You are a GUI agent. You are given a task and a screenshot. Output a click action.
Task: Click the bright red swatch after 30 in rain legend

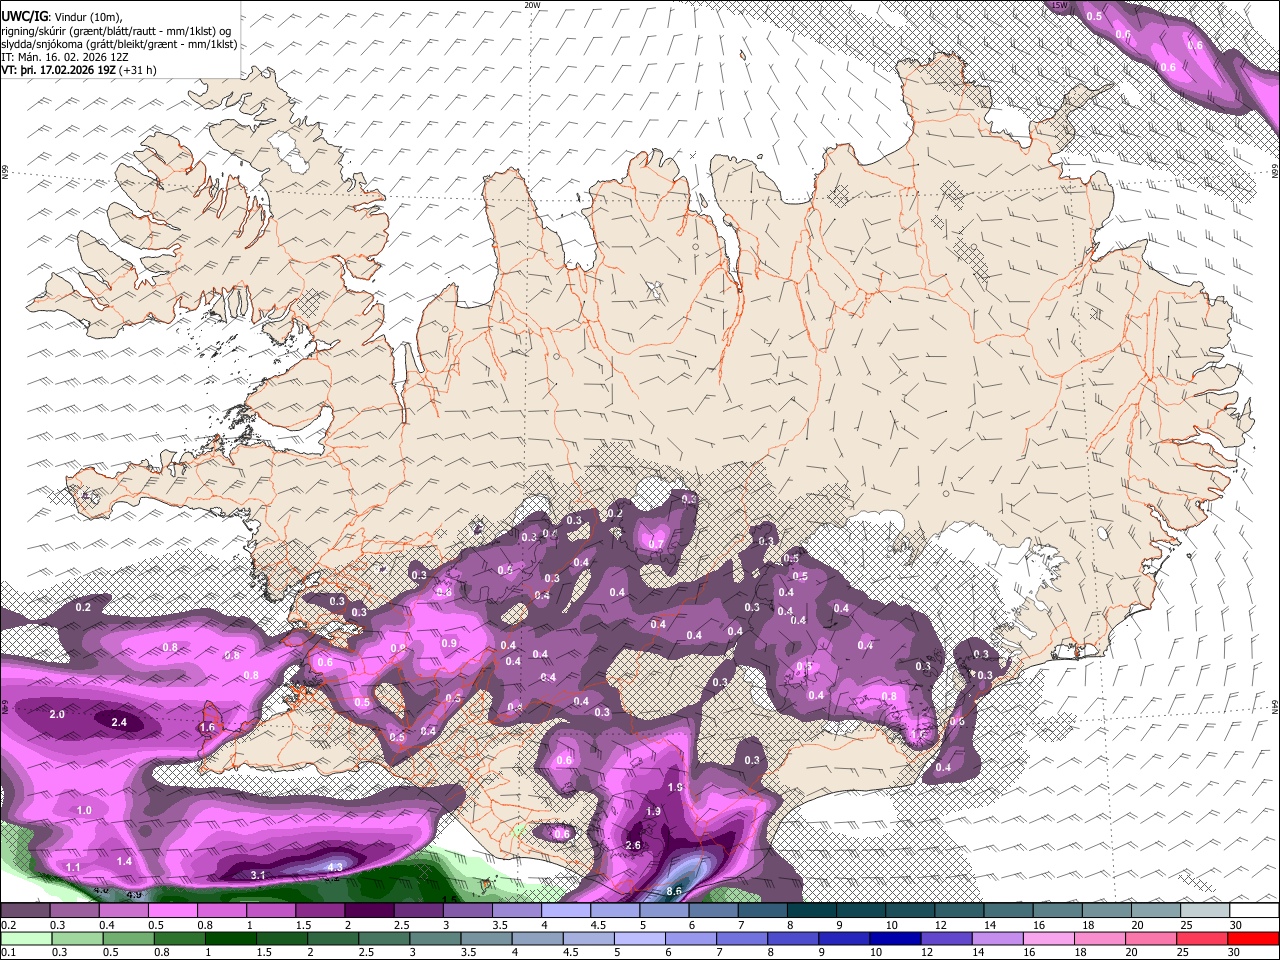1254,938
